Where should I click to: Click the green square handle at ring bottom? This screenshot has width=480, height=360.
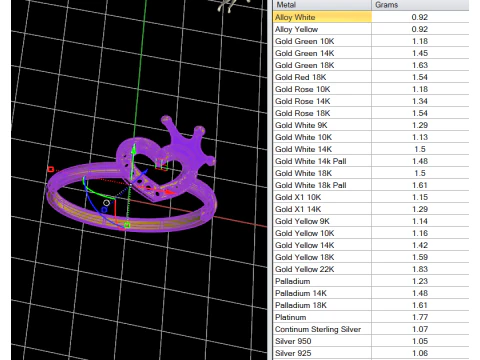(x=127, y=225)
